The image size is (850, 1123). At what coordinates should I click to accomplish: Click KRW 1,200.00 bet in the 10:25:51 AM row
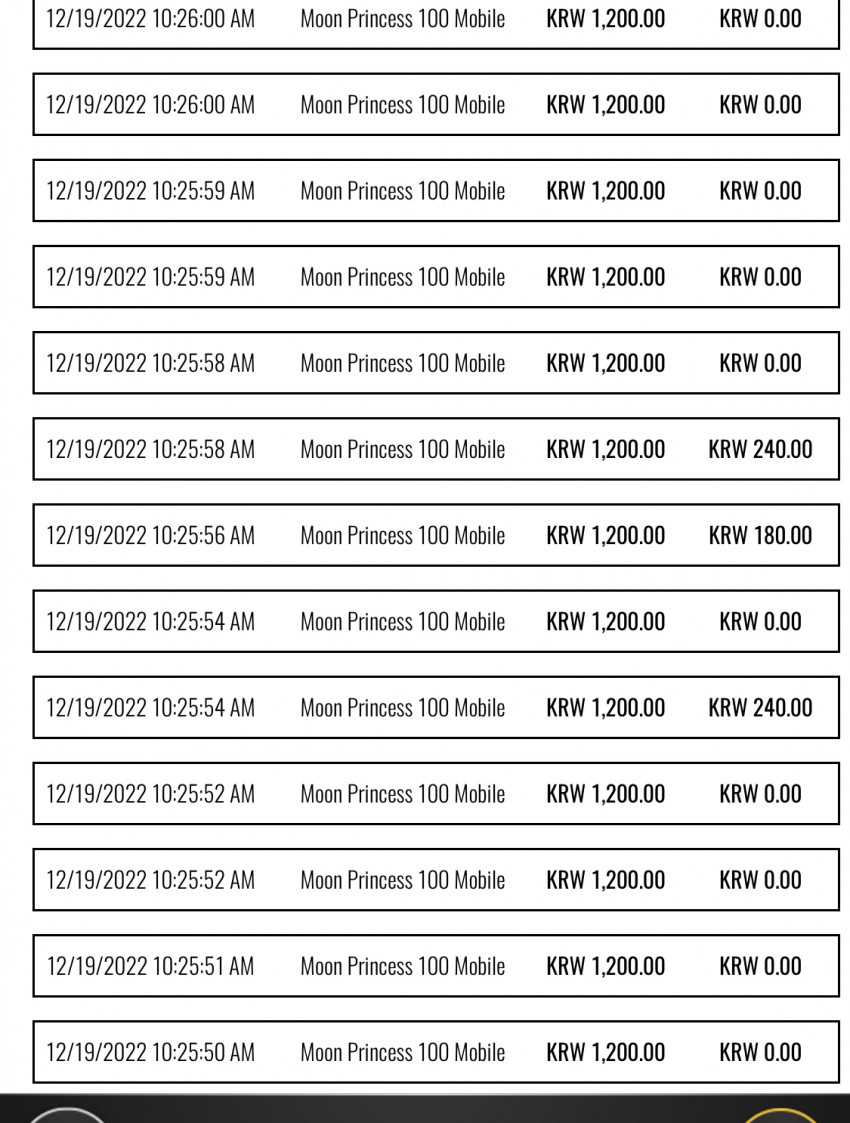pos(606,966)
